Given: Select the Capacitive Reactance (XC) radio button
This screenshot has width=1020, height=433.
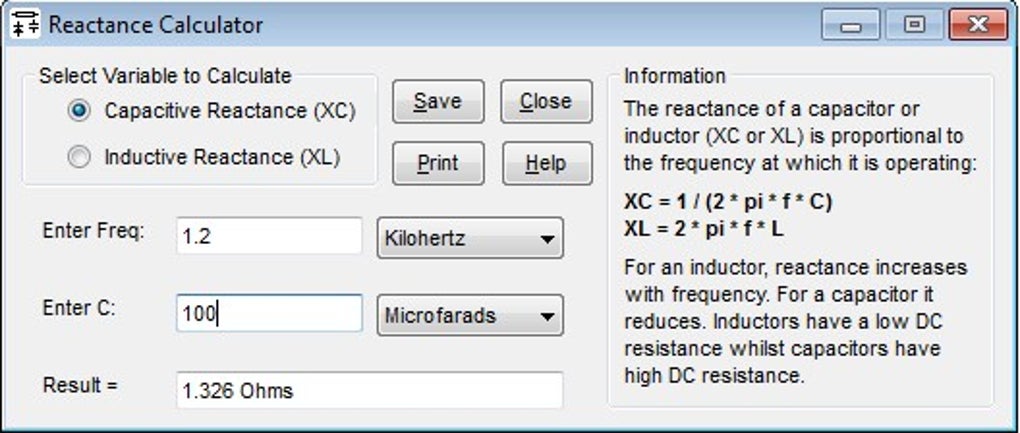Looking at the screenshot, I should (80, 110).
